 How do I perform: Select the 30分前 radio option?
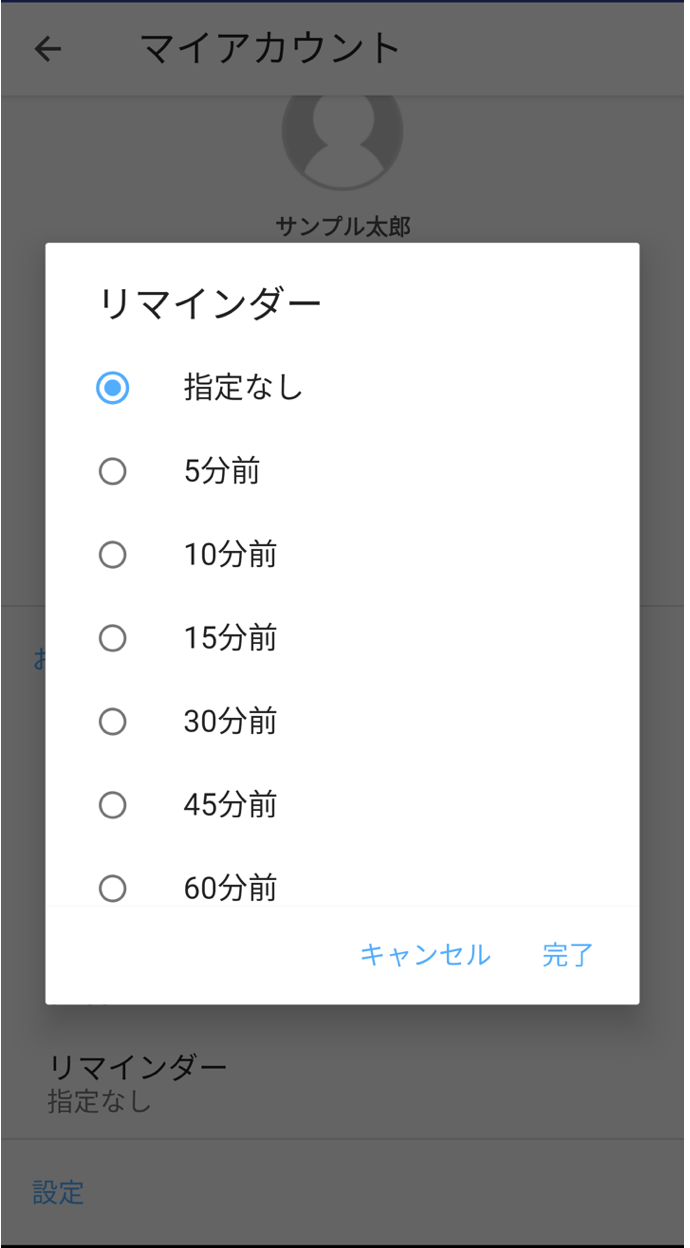pyautogui.click(x=112, y=722)
